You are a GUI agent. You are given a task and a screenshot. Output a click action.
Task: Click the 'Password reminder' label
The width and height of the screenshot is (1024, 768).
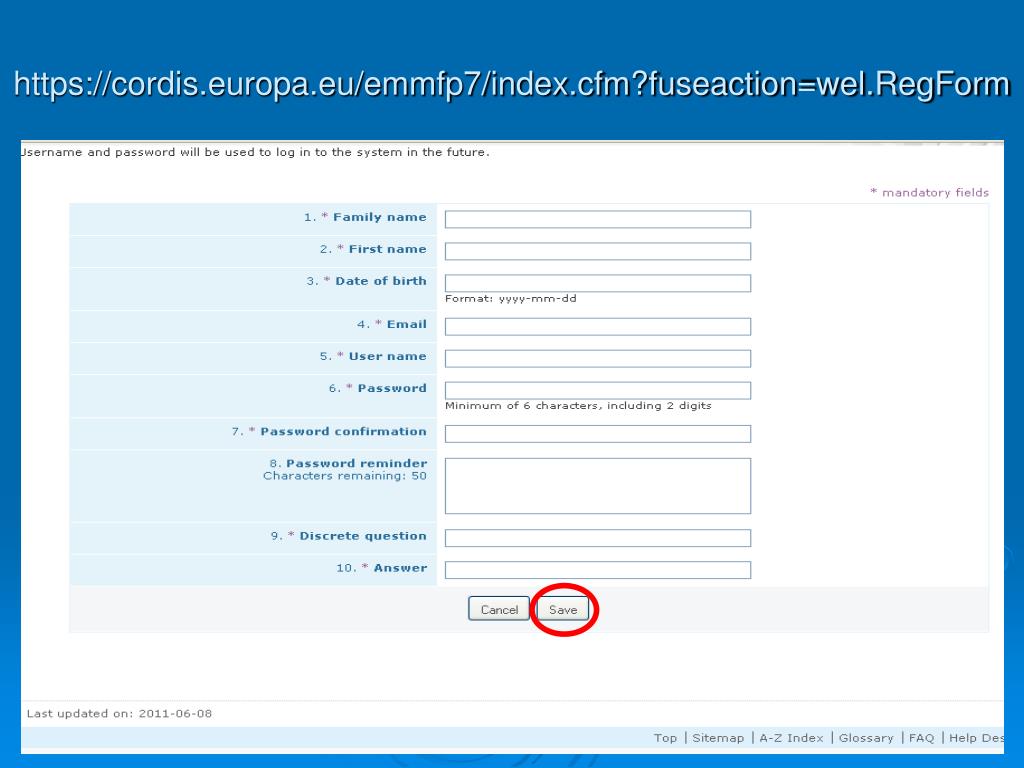(356, 463)
